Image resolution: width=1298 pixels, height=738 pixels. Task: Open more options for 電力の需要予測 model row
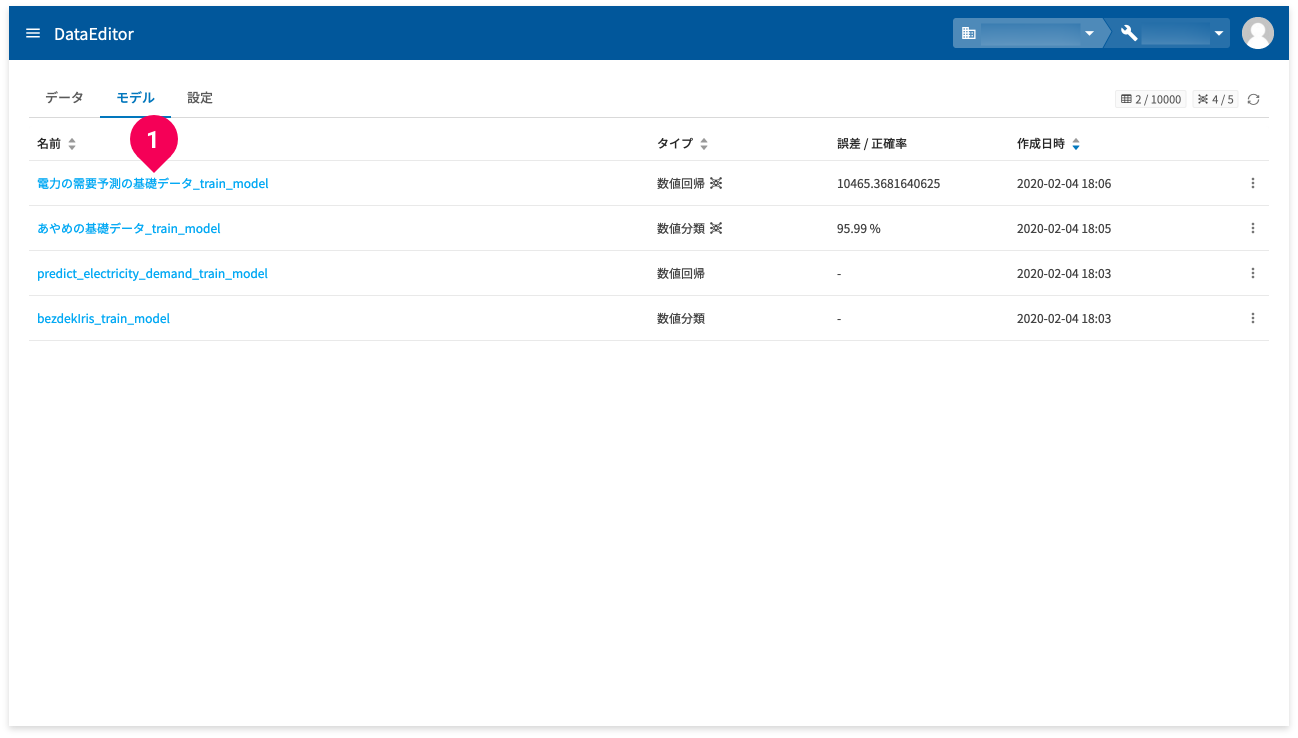(1252, 184)
